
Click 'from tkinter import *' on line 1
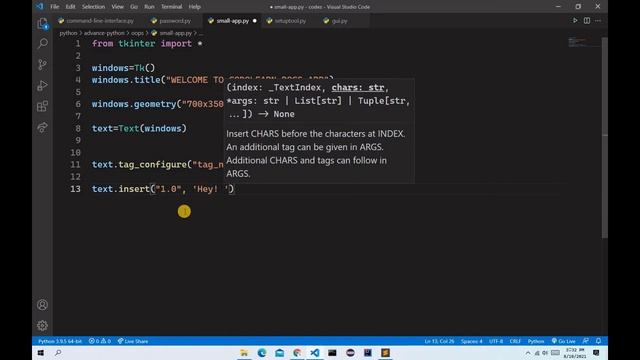pos(147,44)
